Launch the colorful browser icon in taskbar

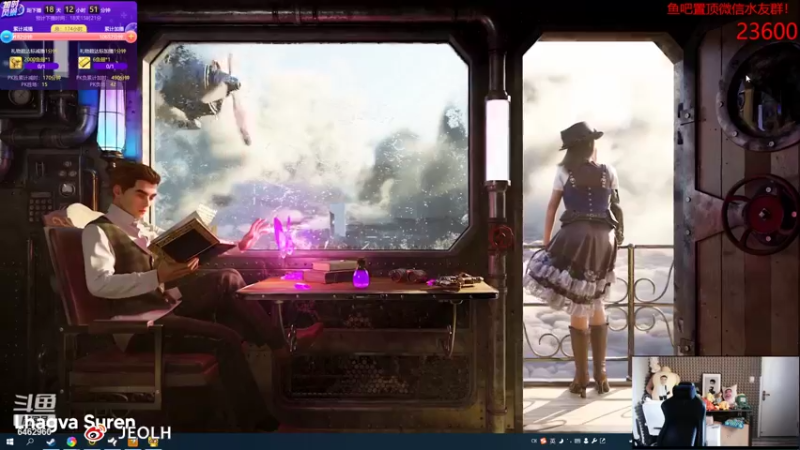(71, 443)
